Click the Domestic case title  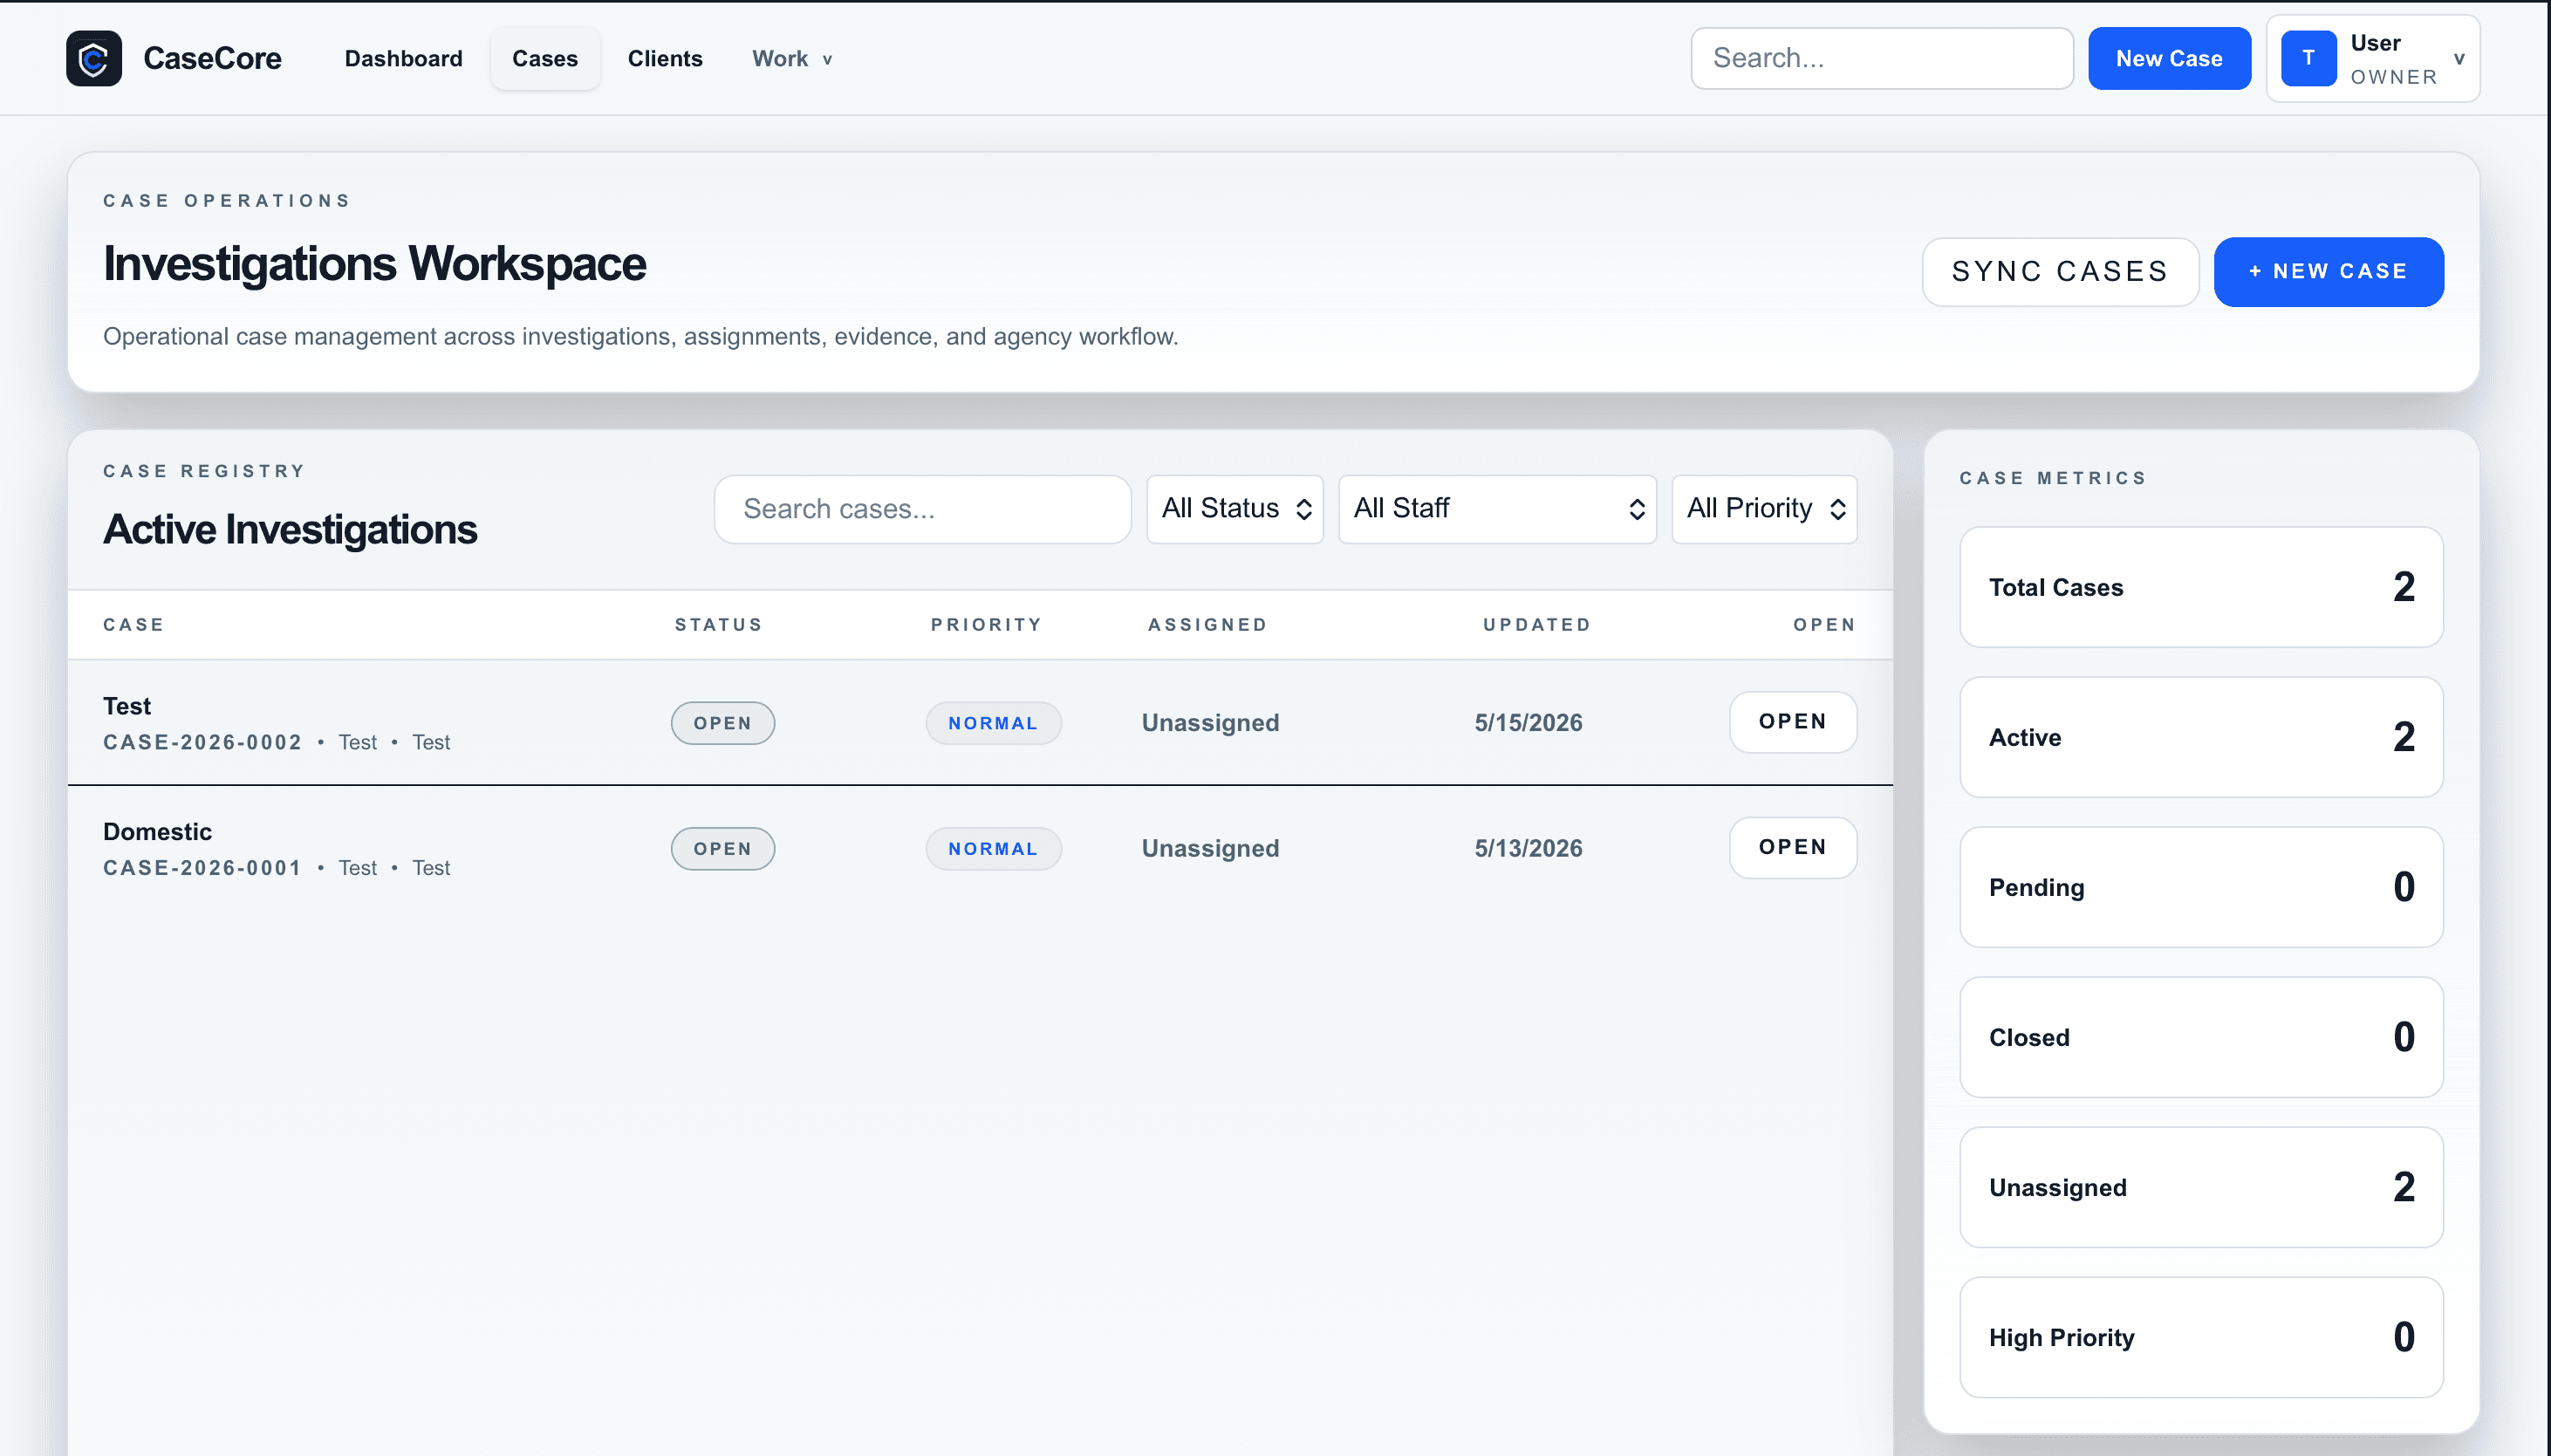tap(158, 832)
